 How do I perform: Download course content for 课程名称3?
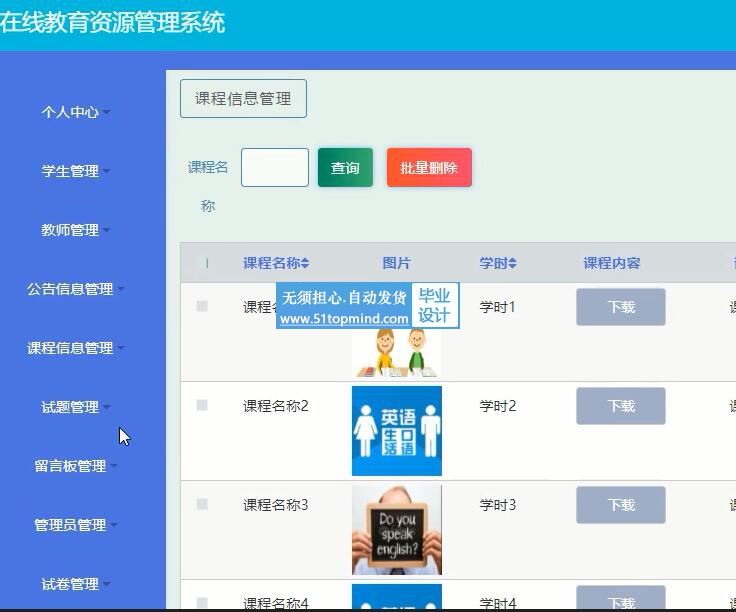click(x=621, y=505)
